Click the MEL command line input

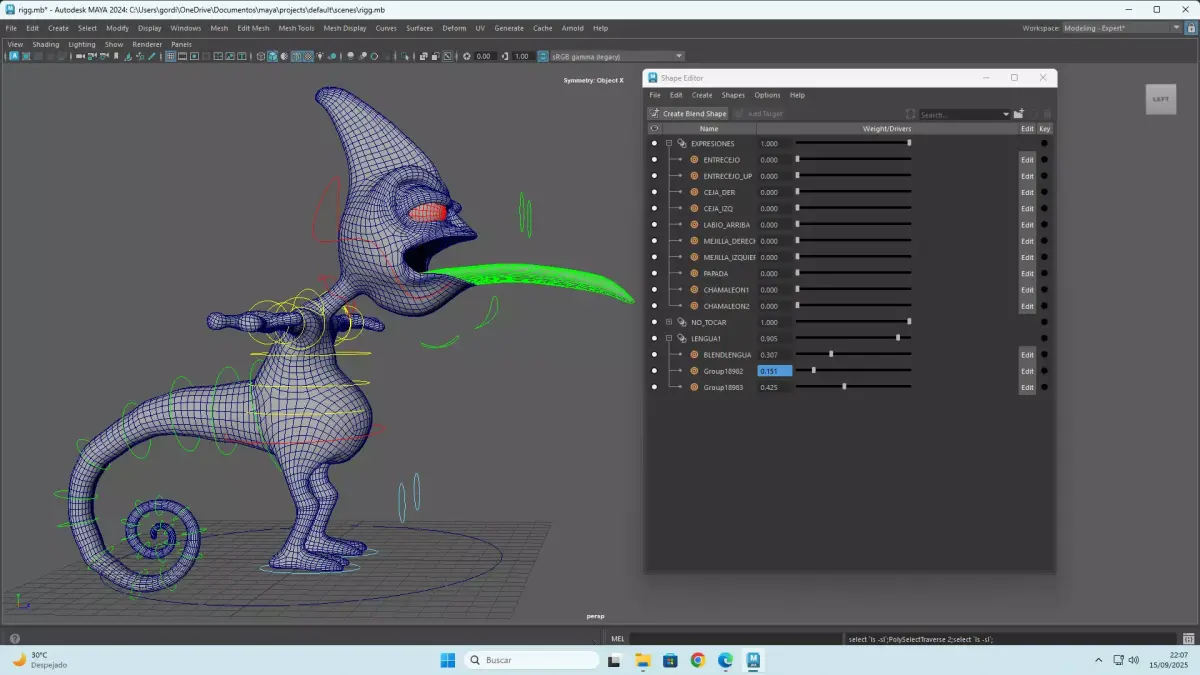click(x=737, y=639)
